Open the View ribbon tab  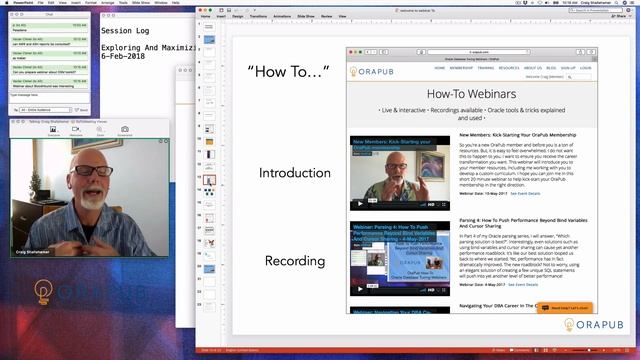point(342,16)
